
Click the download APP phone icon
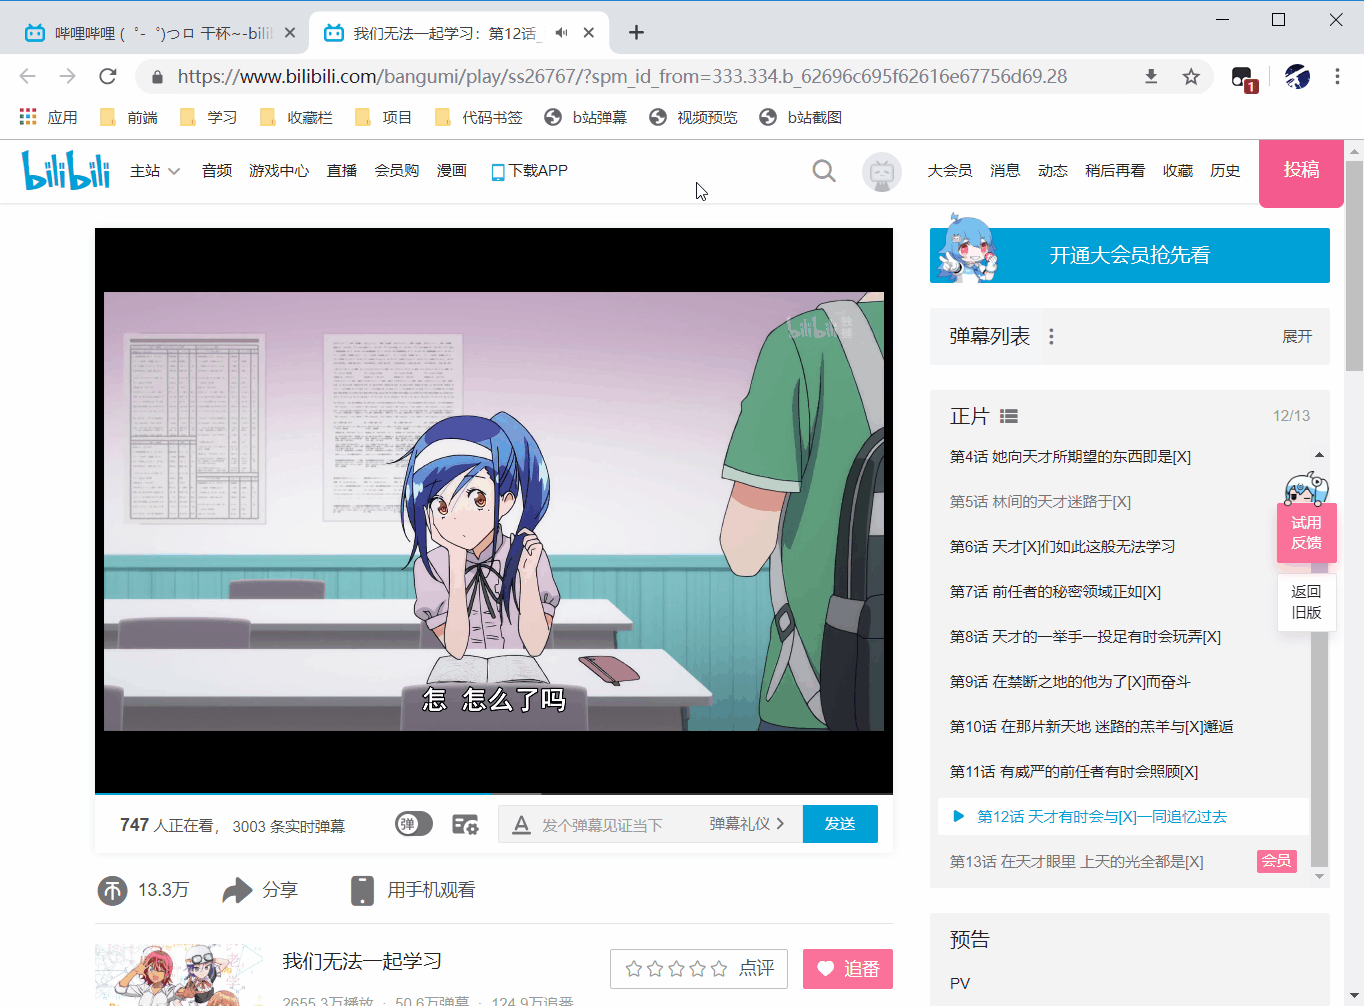coord(498,172)
